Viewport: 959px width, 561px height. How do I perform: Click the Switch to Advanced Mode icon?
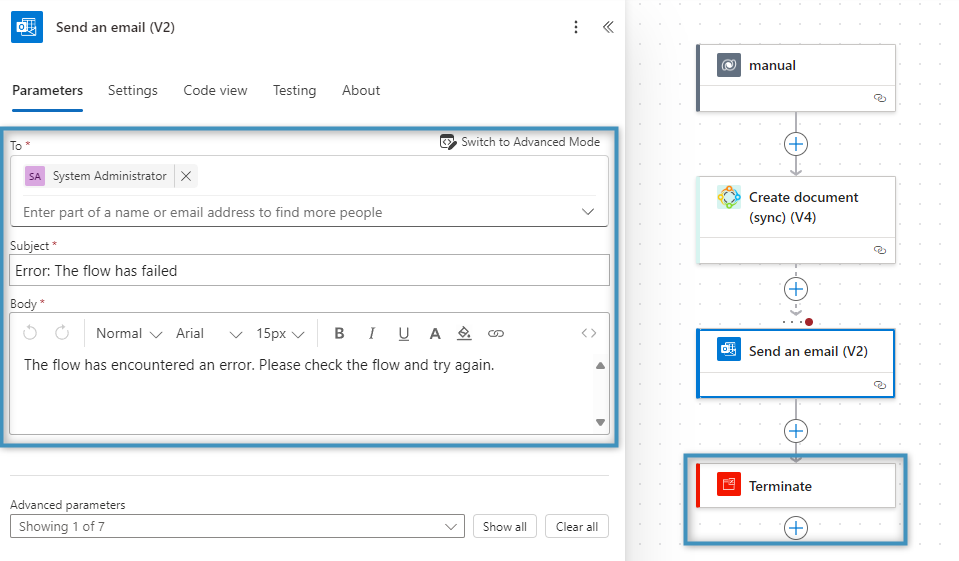(448, 142)
